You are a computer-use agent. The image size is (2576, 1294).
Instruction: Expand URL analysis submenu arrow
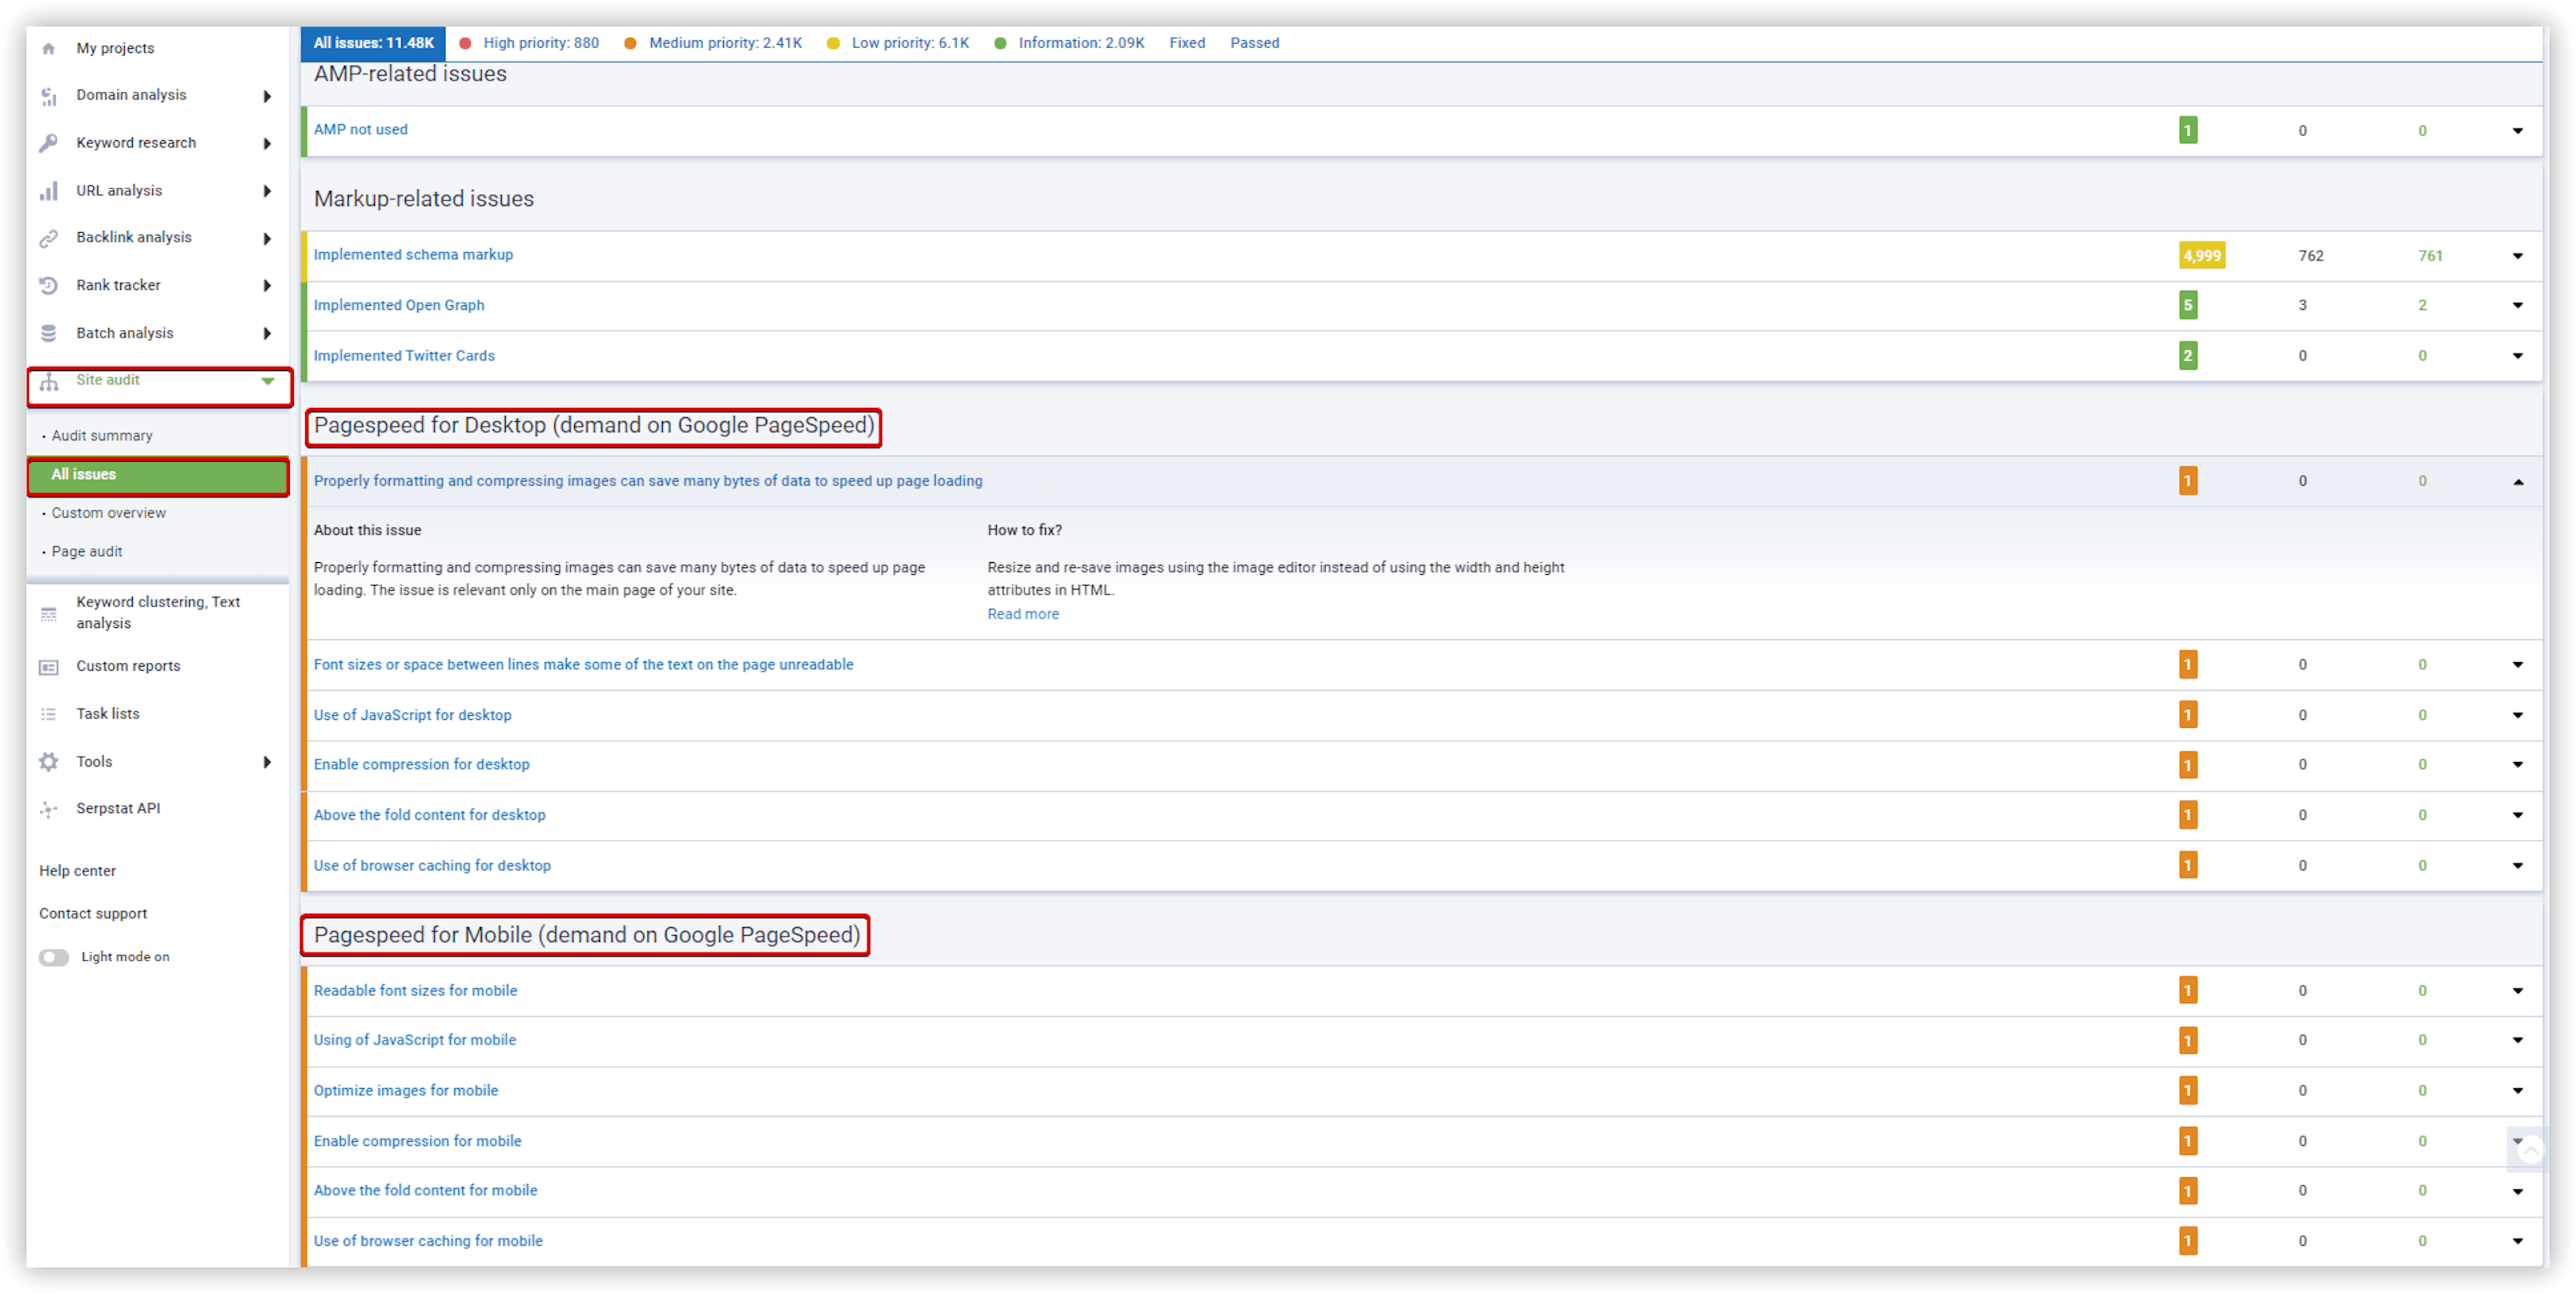point(267,191)
